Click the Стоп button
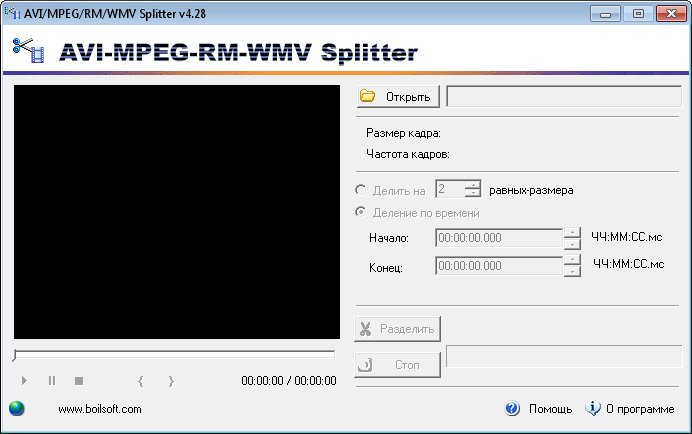 pos(397,365)
